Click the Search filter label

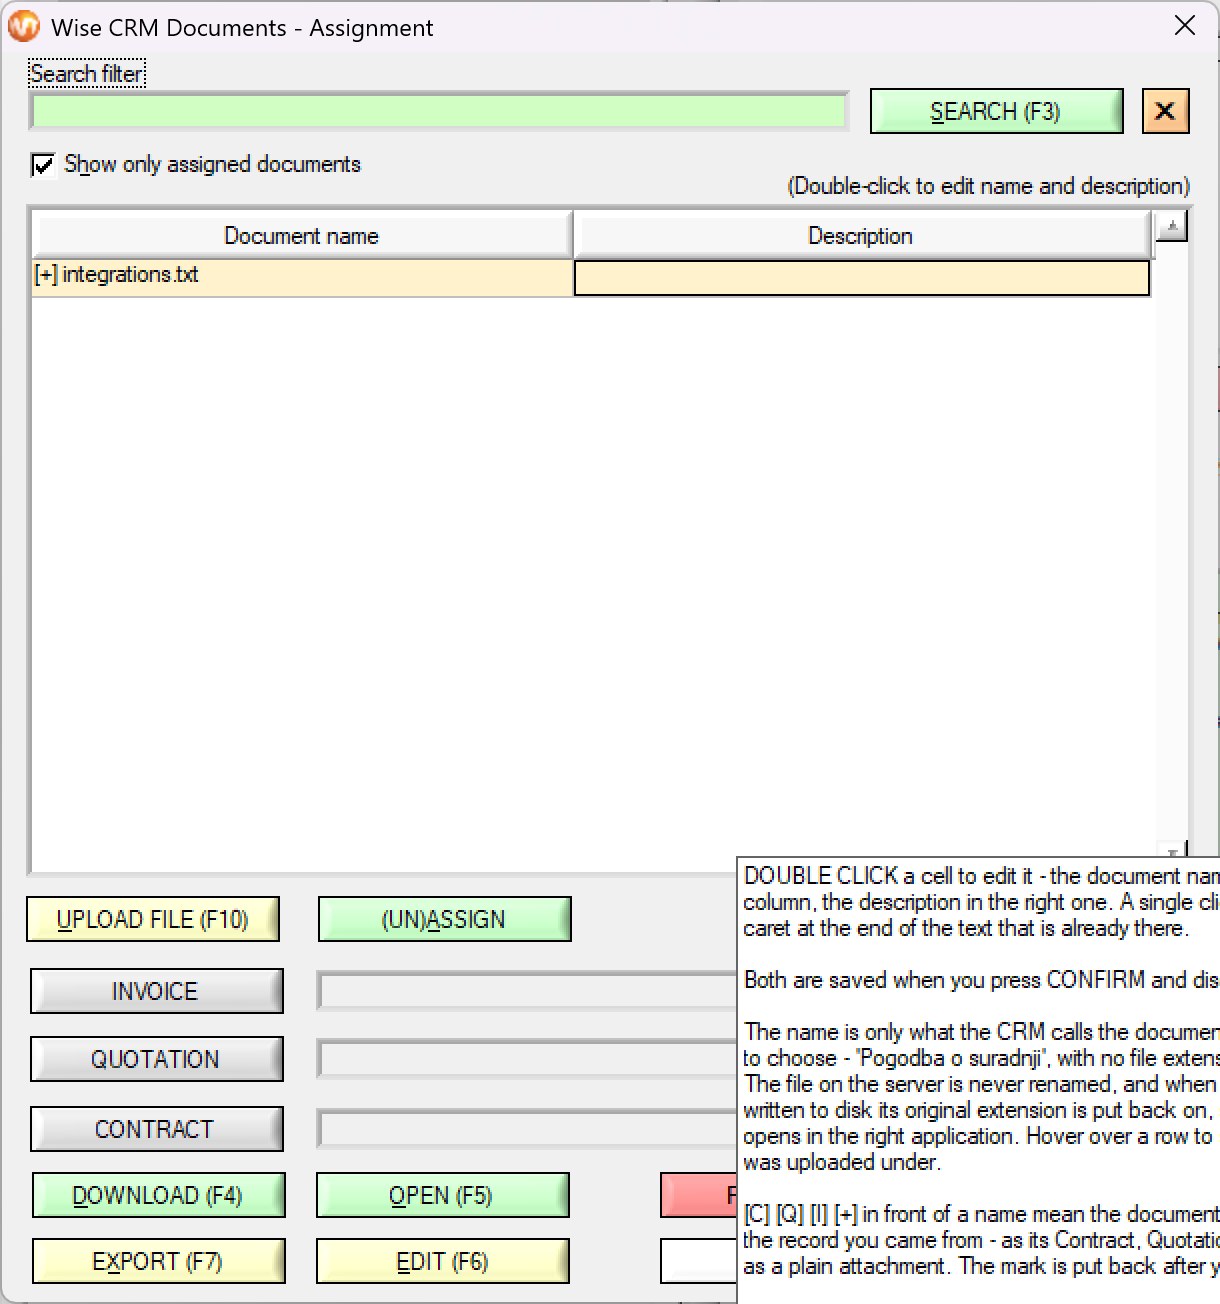point(87,74)
